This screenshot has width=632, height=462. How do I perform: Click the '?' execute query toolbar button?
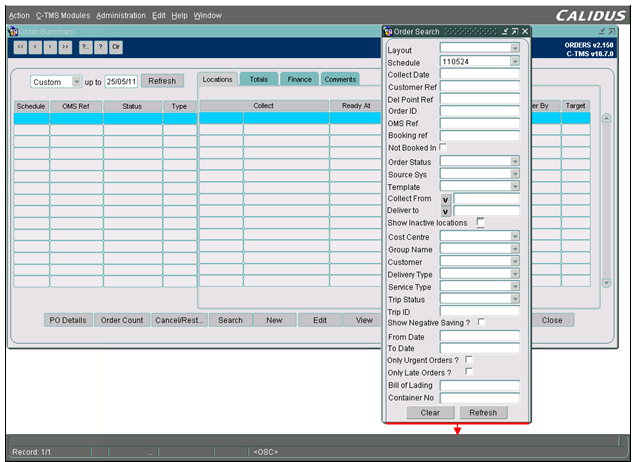point(101,47)
